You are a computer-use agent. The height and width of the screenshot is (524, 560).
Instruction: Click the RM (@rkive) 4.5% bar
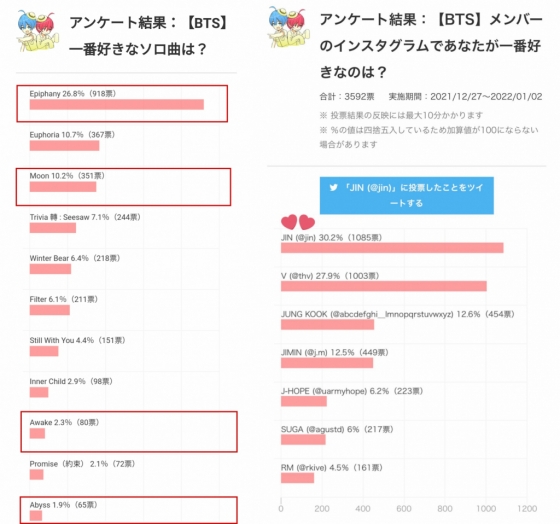[x=298, y=478]
